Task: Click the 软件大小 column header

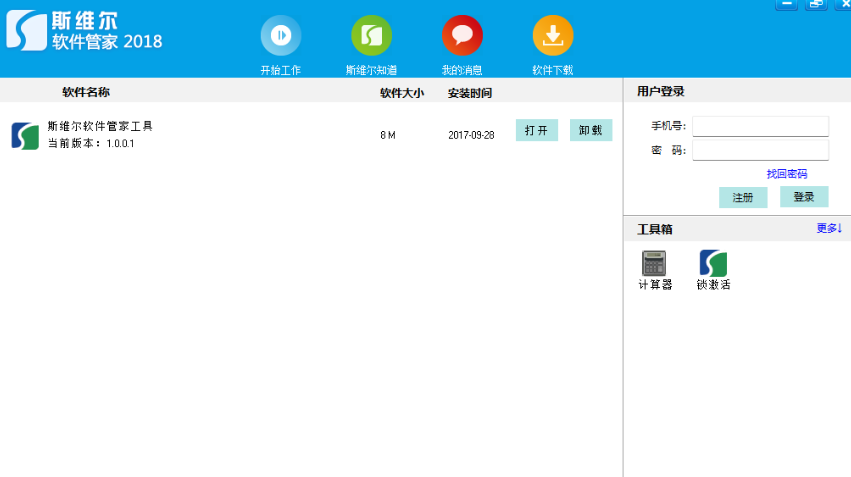Action: pyautogui.click(x=401, y=93)
